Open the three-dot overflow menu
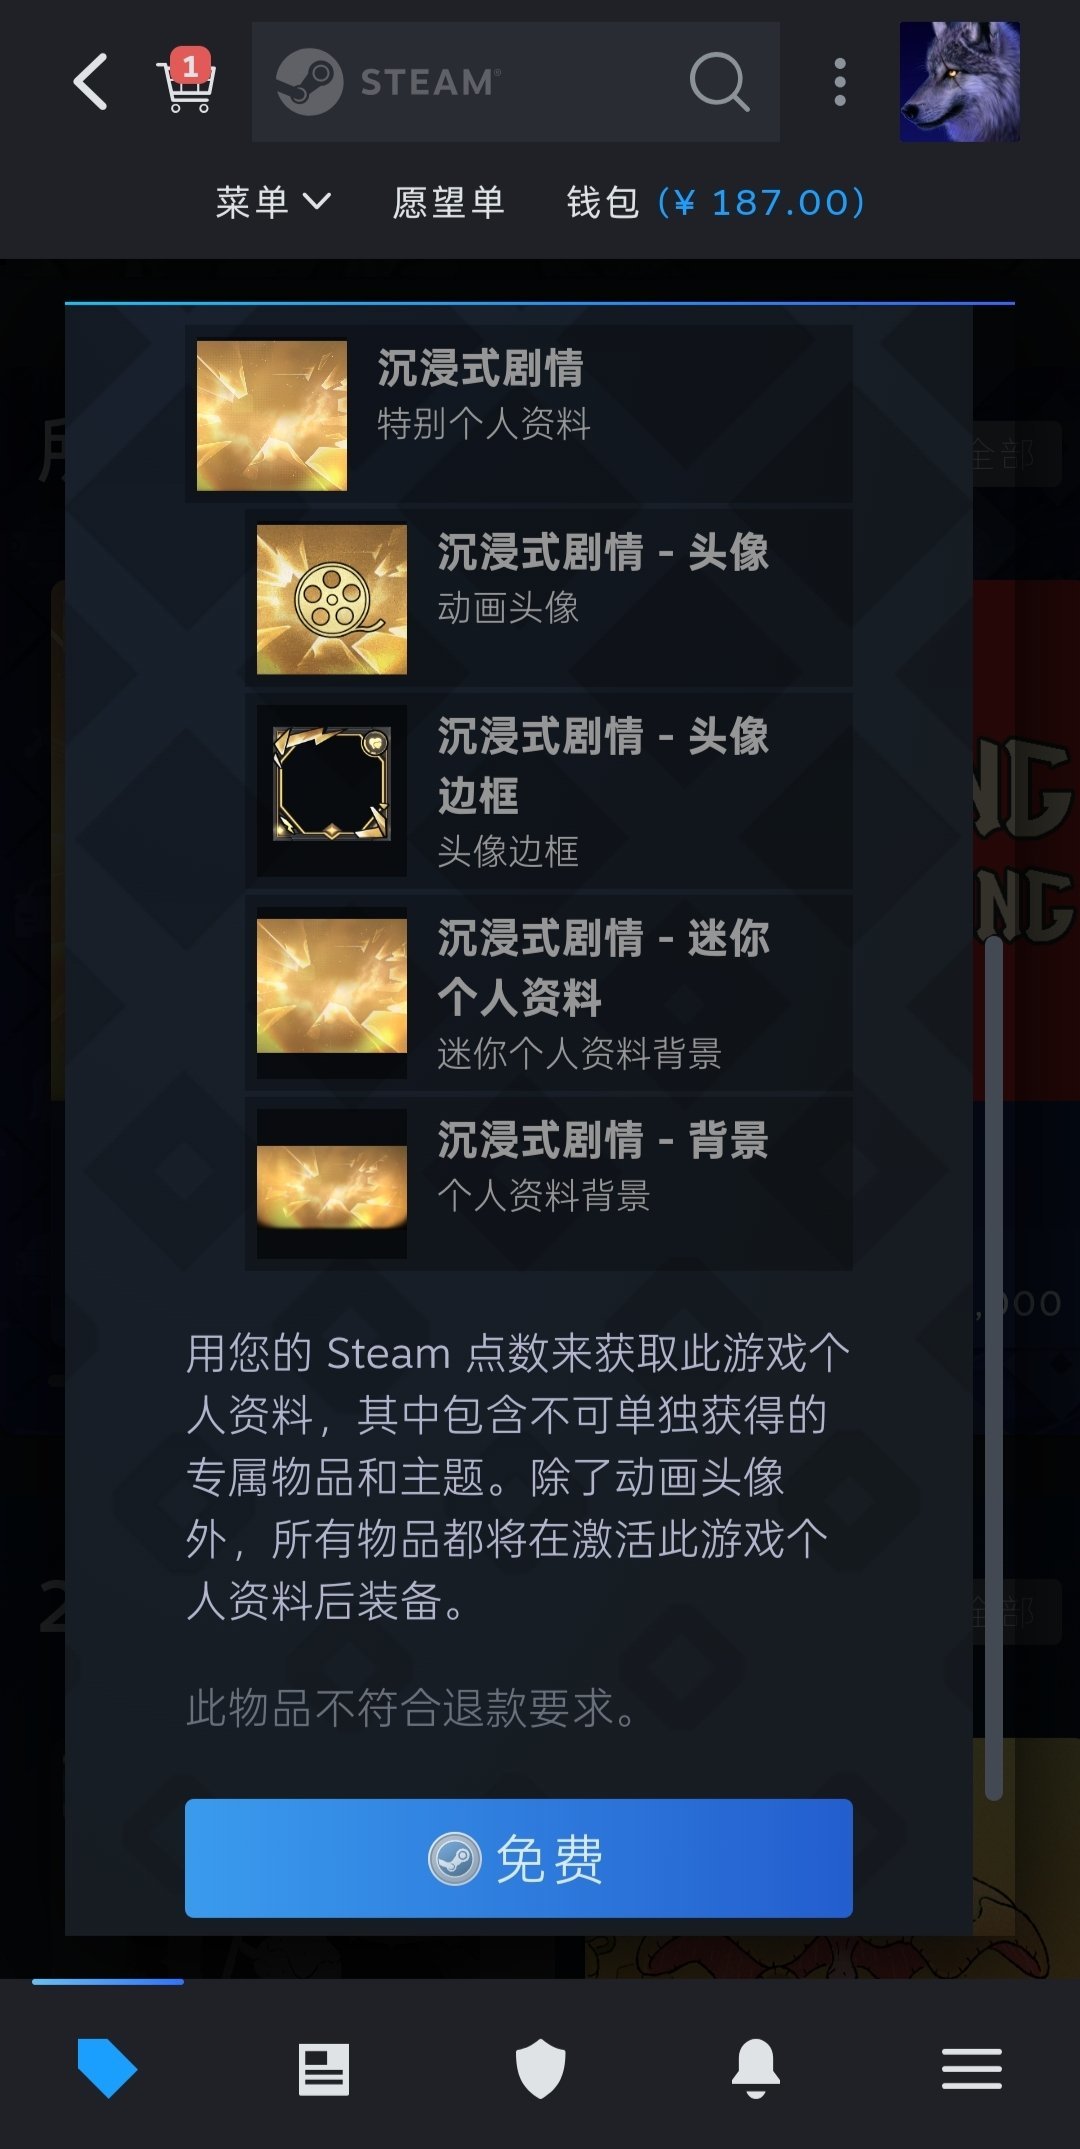 [x=840, y=82]
